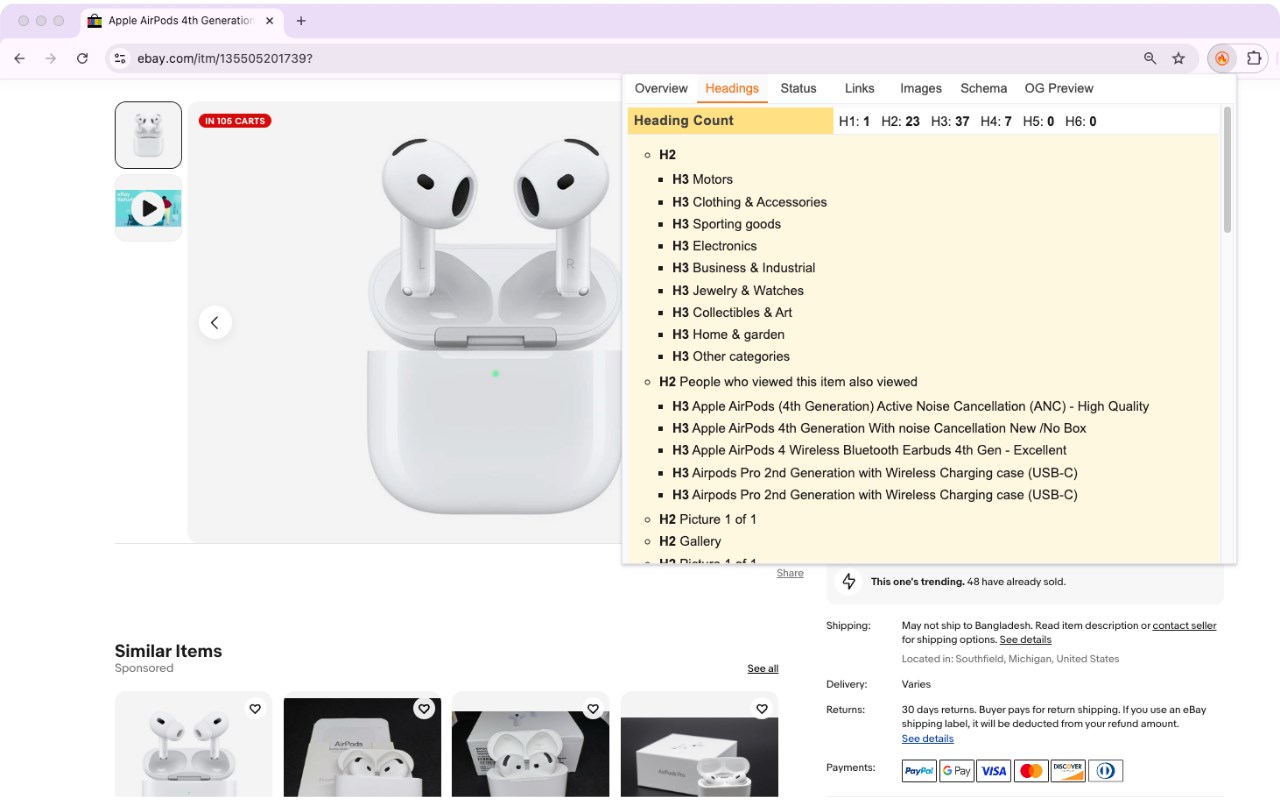
Task: Click the third similar item image
Action: (531, 745)
